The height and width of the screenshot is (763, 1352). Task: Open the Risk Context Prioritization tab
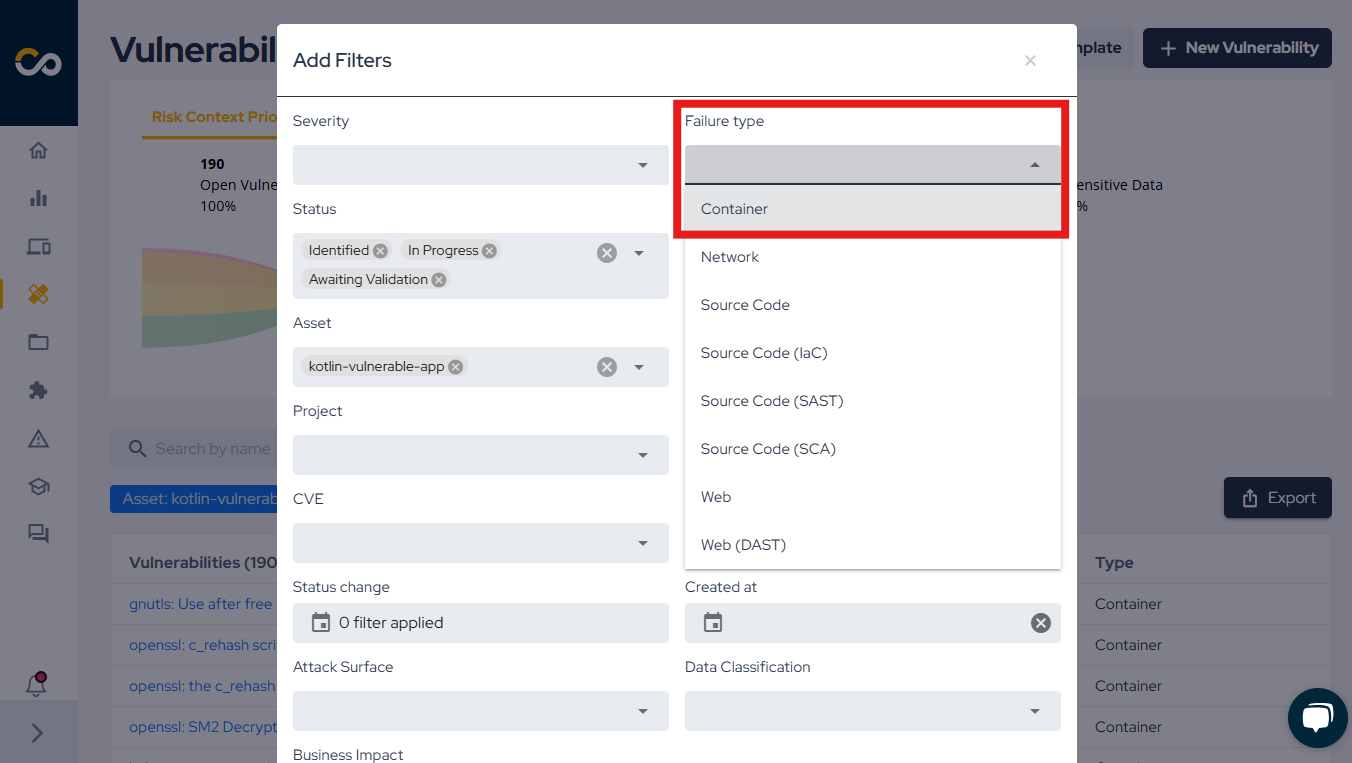click(x=214, y=117)
